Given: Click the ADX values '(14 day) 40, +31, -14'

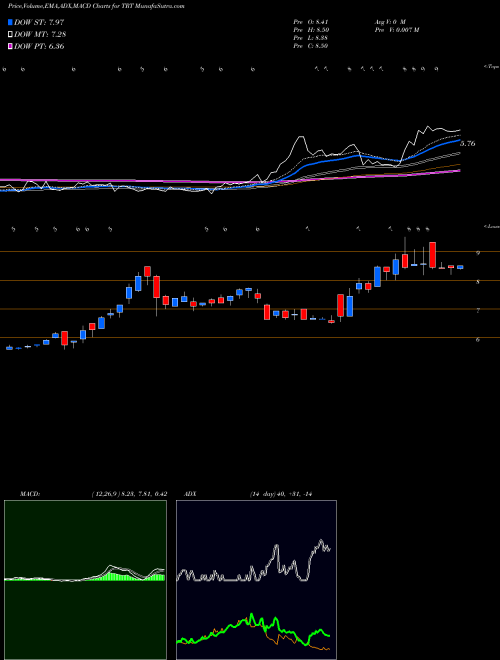Looking at the screenshot, I should pos(280,494).
